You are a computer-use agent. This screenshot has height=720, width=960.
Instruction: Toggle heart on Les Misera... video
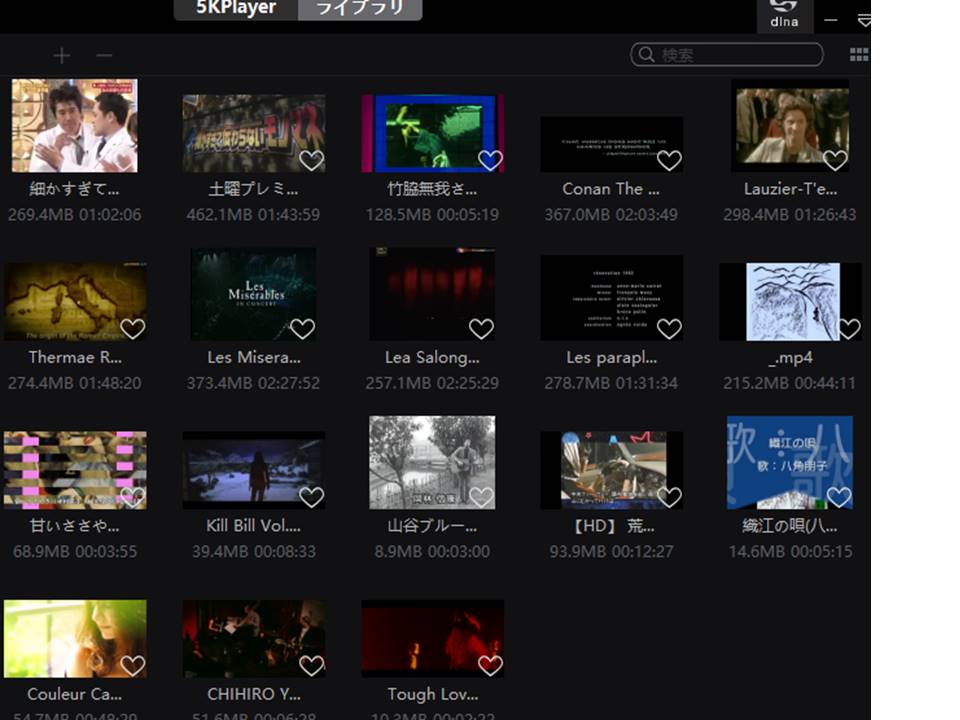(x=302, y=329)
